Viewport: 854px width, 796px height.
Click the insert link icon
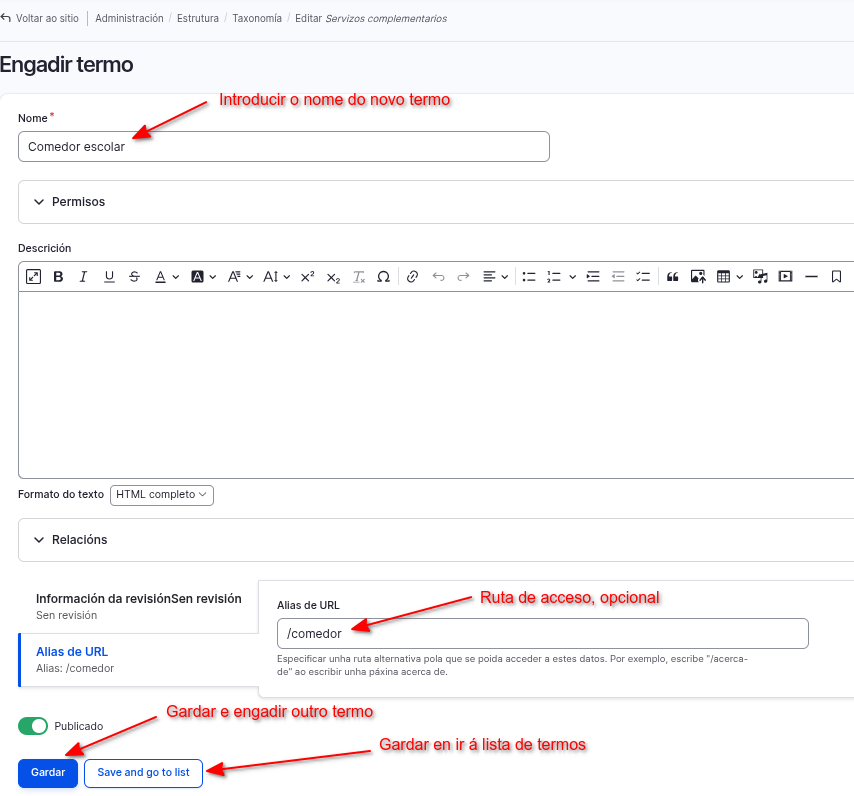[x=412, y=277]
